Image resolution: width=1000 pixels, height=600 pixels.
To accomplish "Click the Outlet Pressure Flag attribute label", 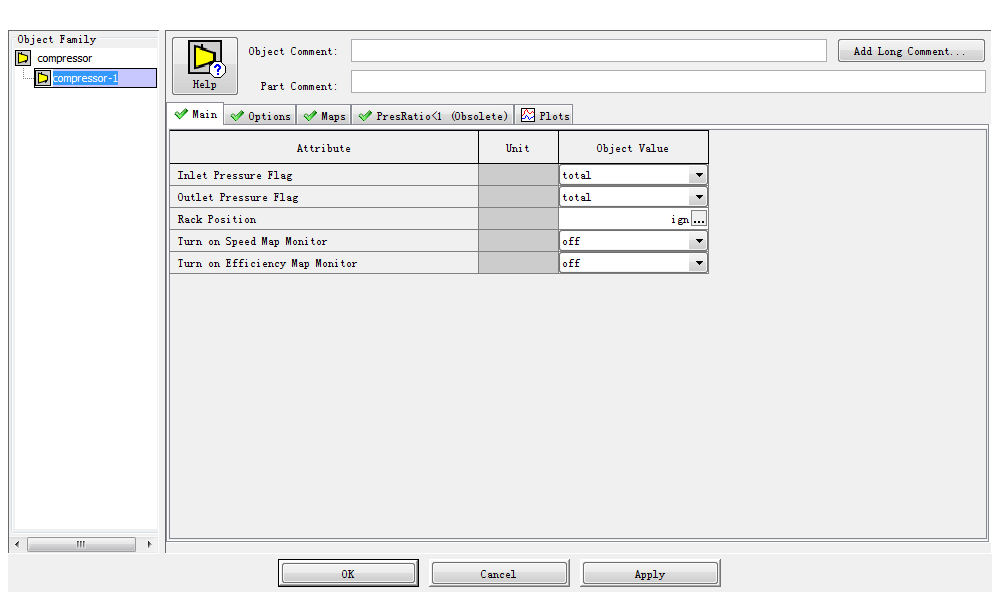I will (x=238, y=198).
